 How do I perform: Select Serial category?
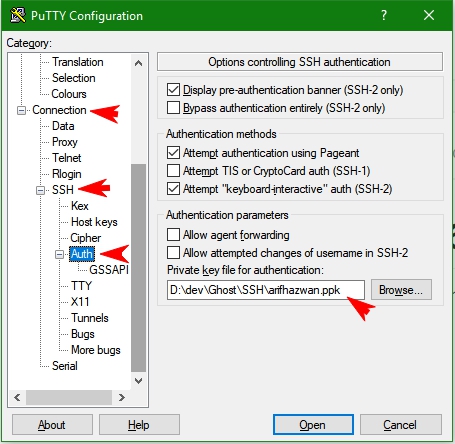[x=65, y=366]
